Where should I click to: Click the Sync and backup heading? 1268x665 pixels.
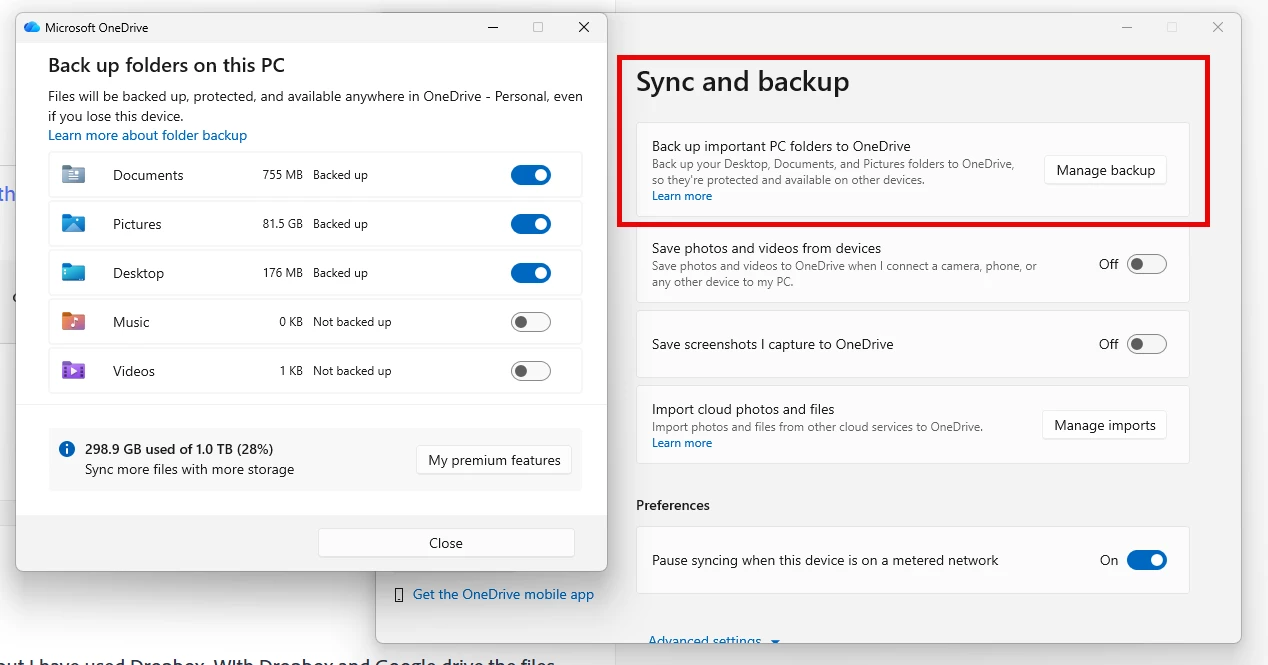pos(743,81)
